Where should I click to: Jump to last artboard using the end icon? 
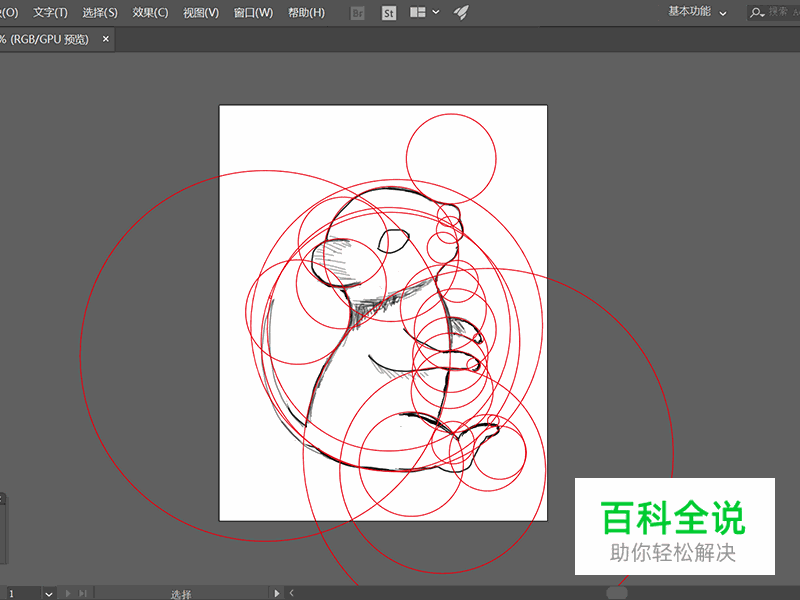[x=83, y=592]
